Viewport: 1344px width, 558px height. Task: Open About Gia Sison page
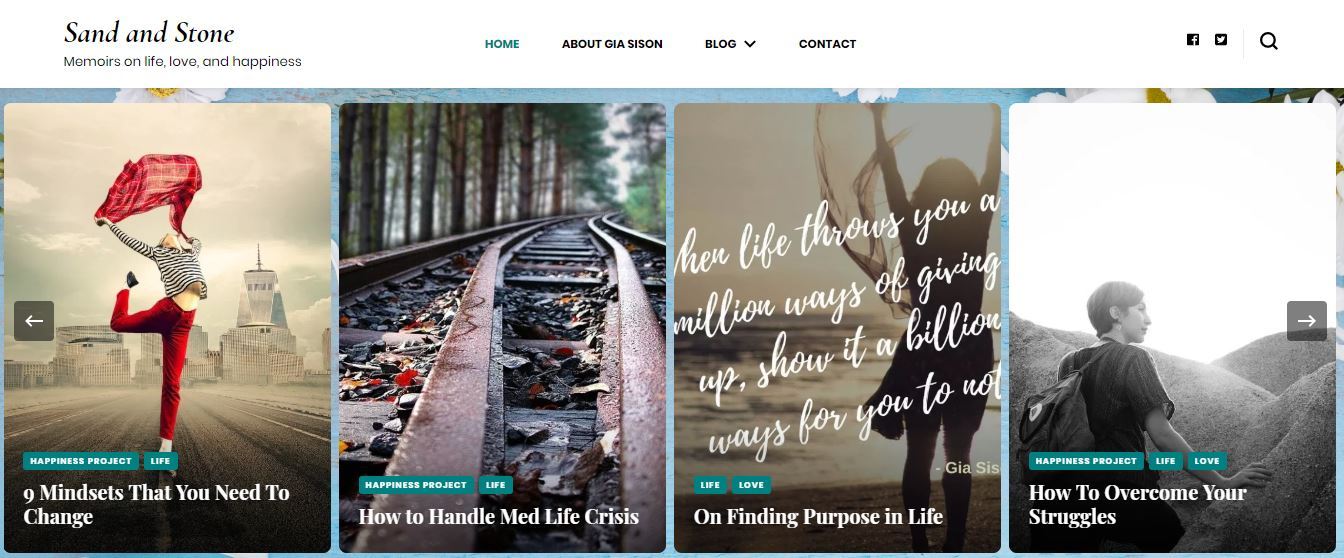[x=612, y=44]
